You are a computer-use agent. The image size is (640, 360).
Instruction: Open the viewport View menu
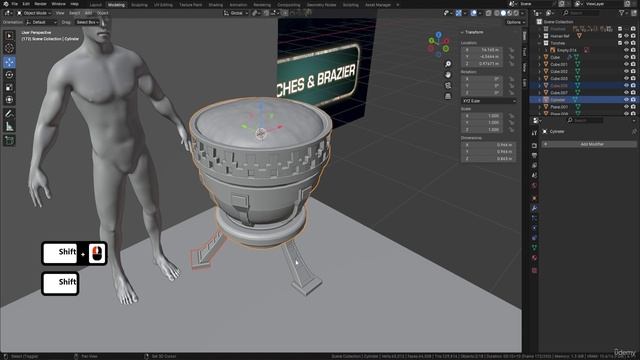tap(60, 13)
